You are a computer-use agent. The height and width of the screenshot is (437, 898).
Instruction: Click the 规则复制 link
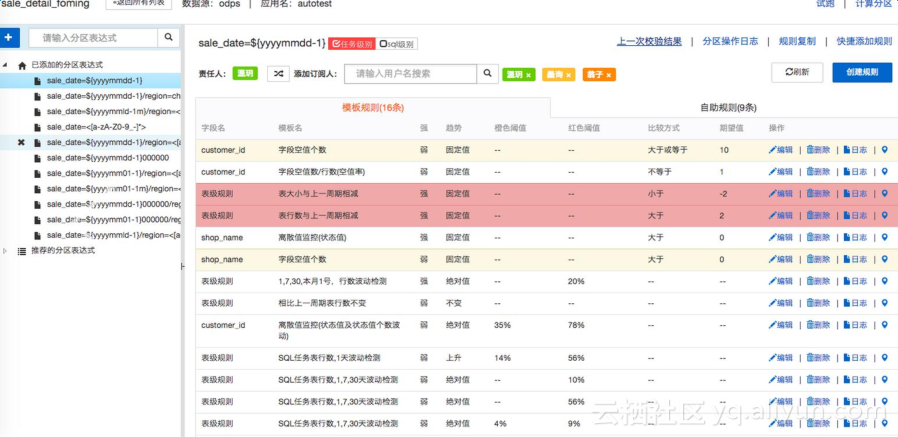click(797, 41)
